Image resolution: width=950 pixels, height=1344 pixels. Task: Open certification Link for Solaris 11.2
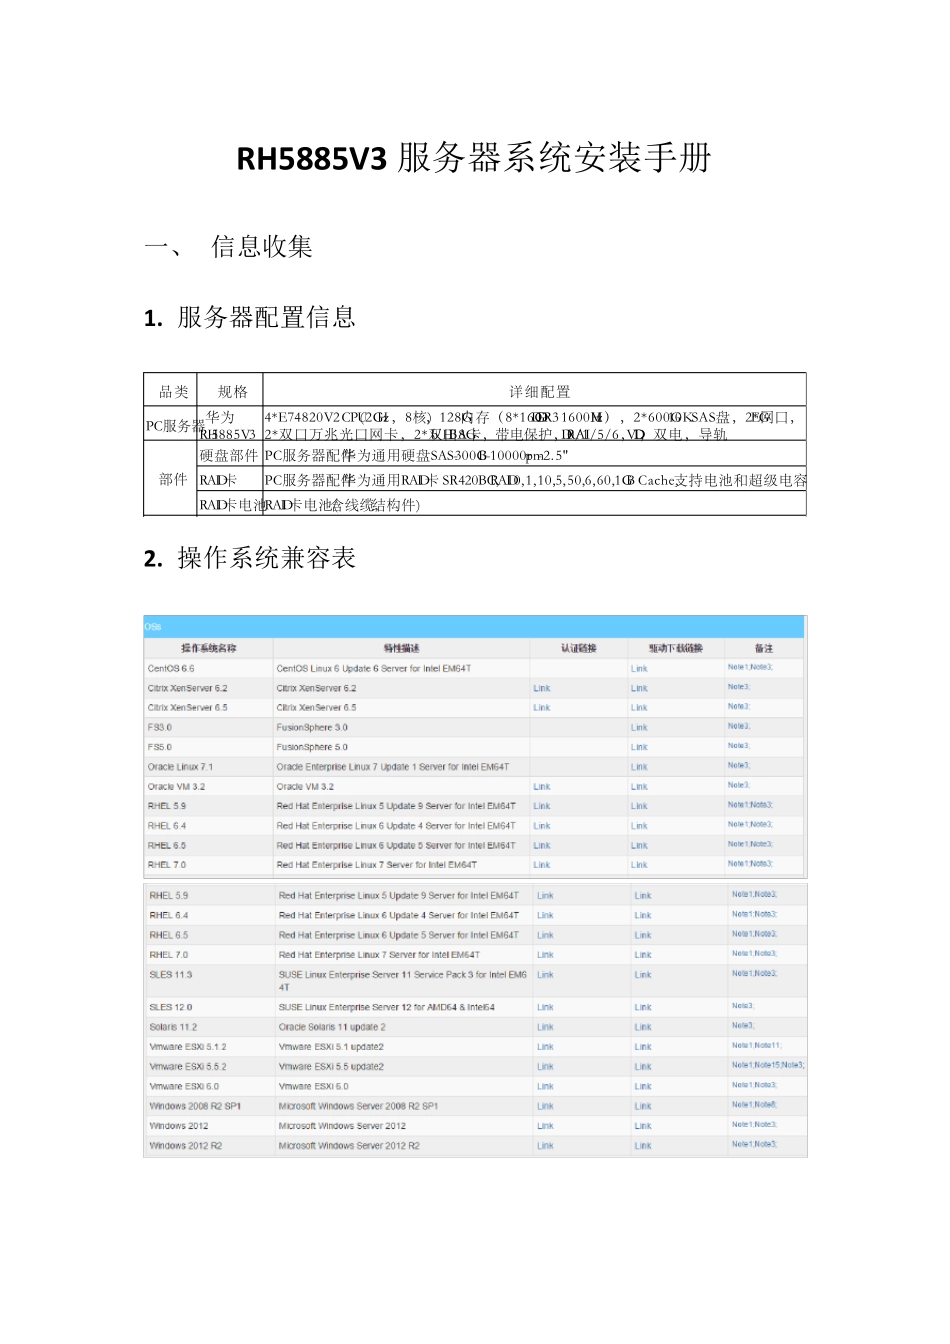pyautogui.click(x=545, y=1027)
